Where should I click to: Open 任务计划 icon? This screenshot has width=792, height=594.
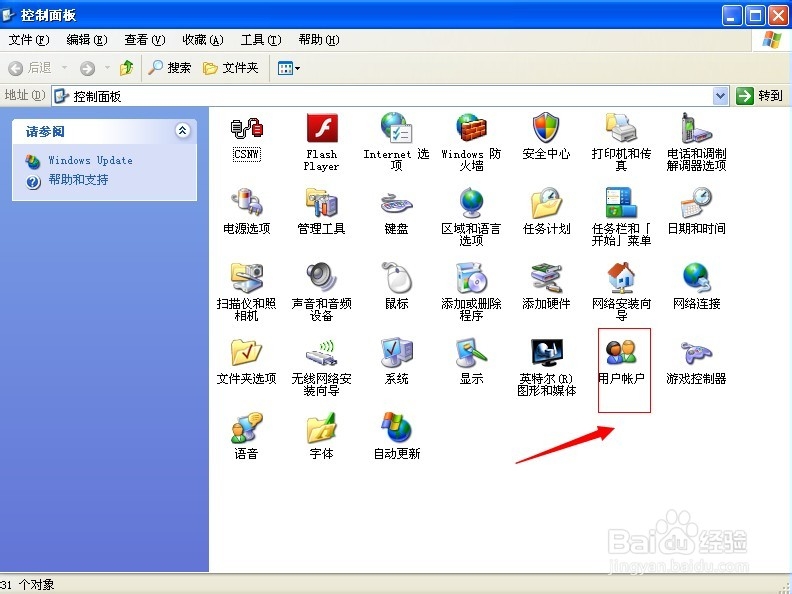(x=546, y=203)
